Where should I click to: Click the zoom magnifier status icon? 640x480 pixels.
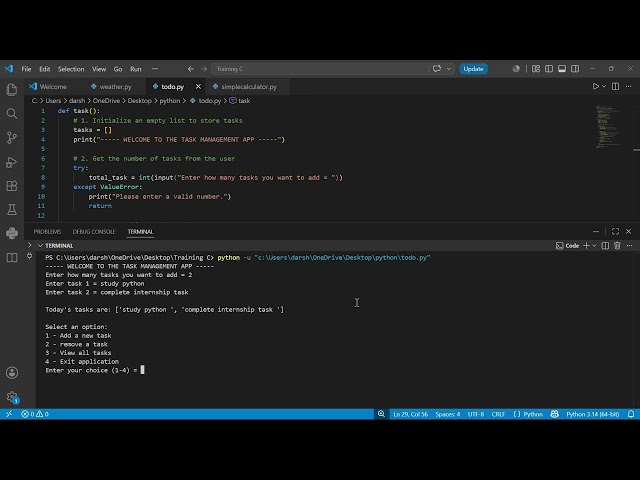(381, 414)
